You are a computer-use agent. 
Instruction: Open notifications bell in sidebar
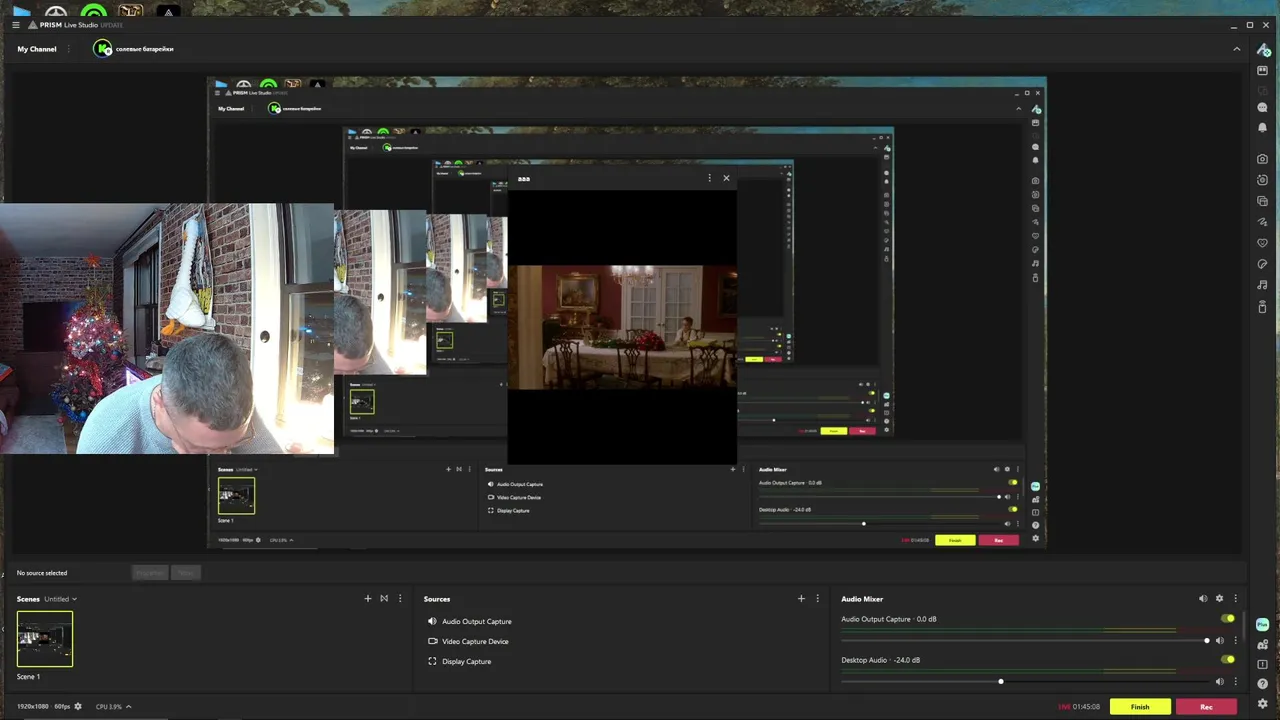tap(1263, 127)
